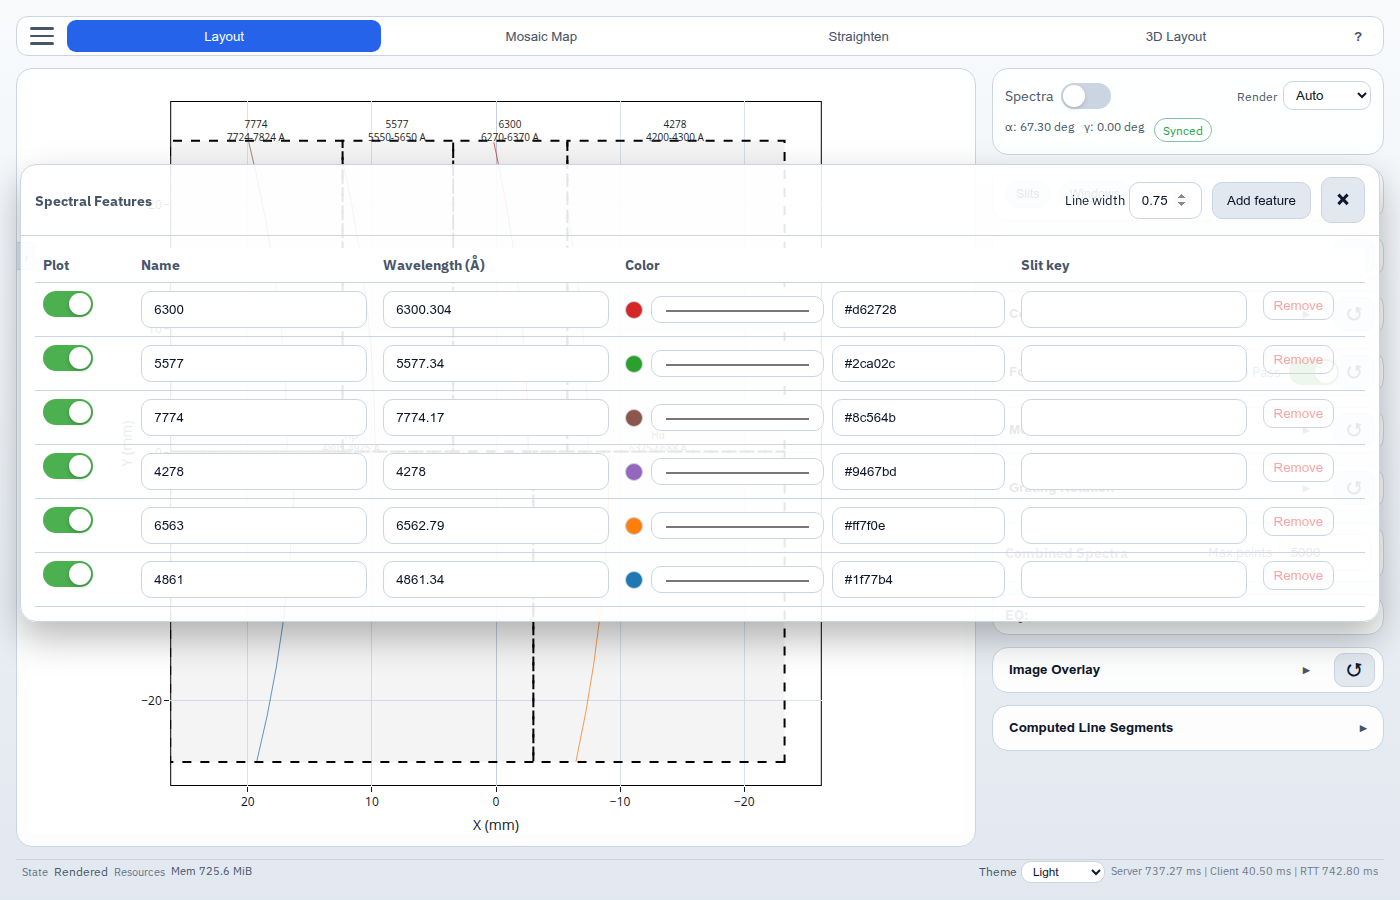This screenshot has height=900, width=1400.
Task: Edit the name field containing 6300
Action: (x=254, y=310)
